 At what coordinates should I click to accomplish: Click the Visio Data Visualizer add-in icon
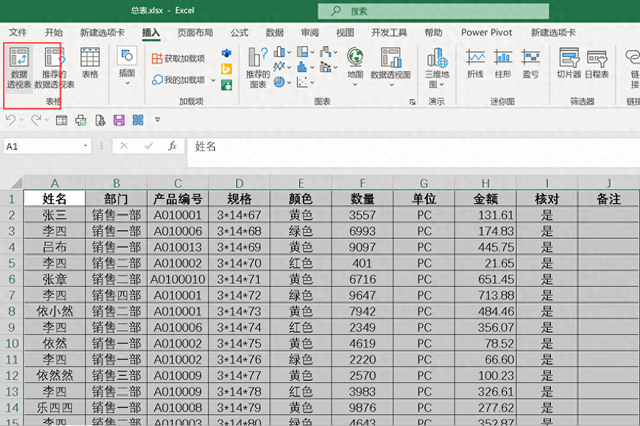point(226,53)
